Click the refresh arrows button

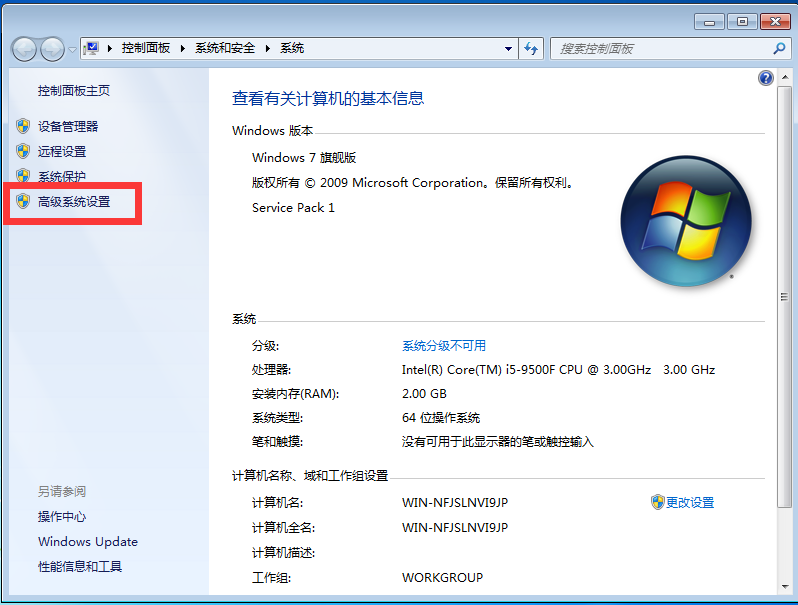pos(531,49)
